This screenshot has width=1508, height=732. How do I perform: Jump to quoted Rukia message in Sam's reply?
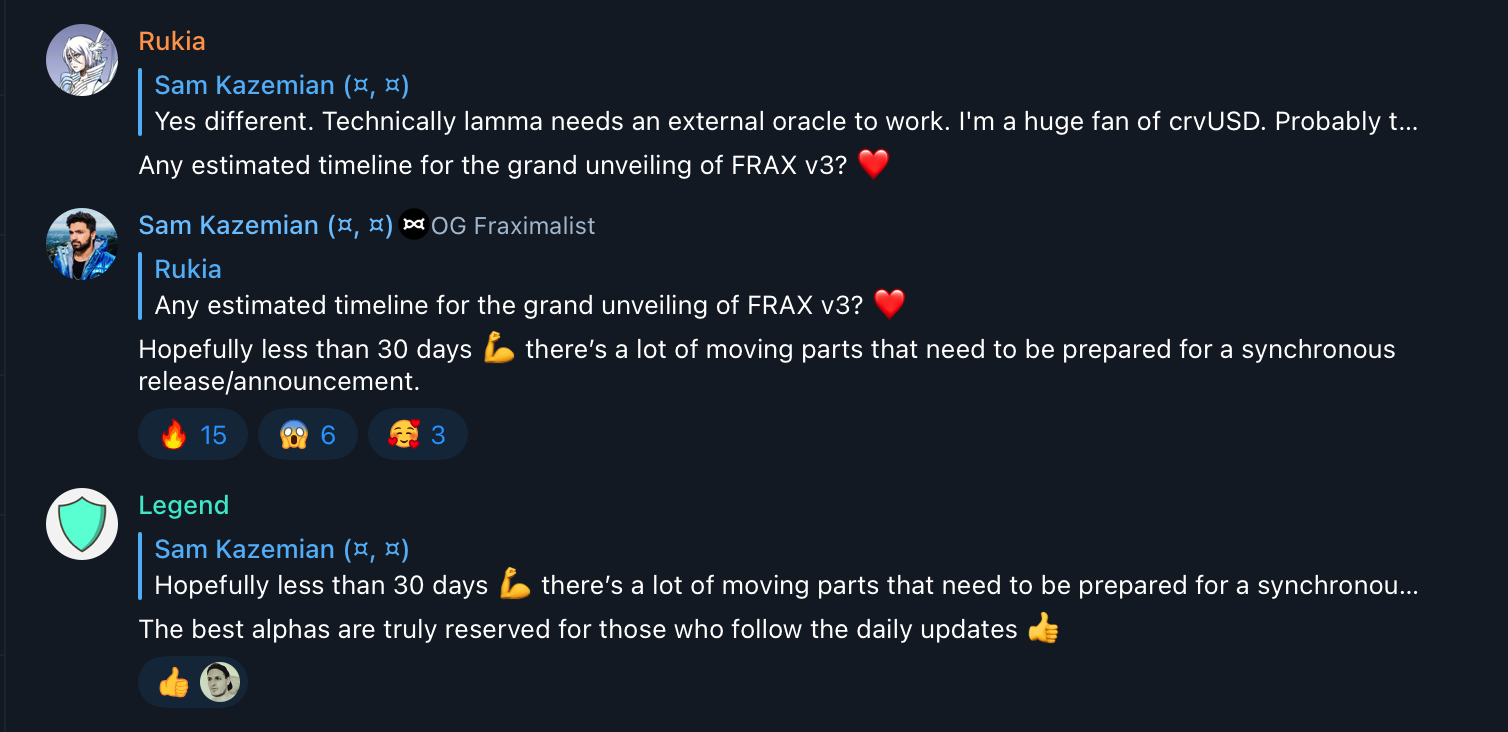(520, 288)
